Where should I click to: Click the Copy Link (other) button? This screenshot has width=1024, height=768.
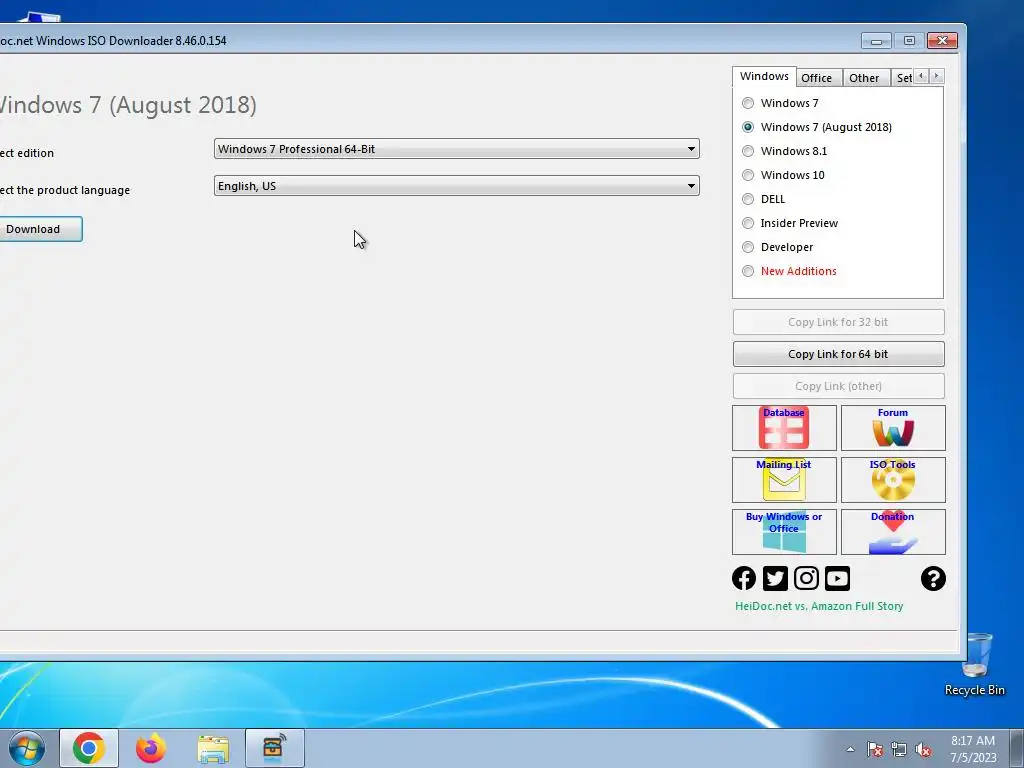pyautogui.click(x=839, y=386)
